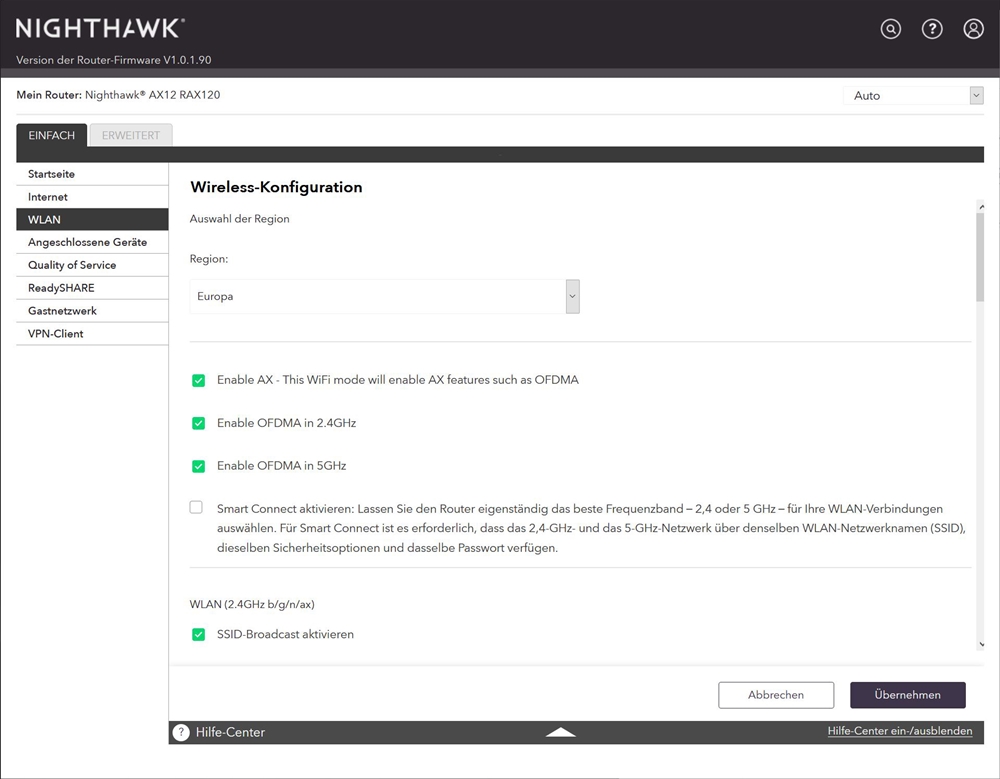Screen dimensions: 1000x779
Task: Click the search icon in header
Action: click(890, 29)
